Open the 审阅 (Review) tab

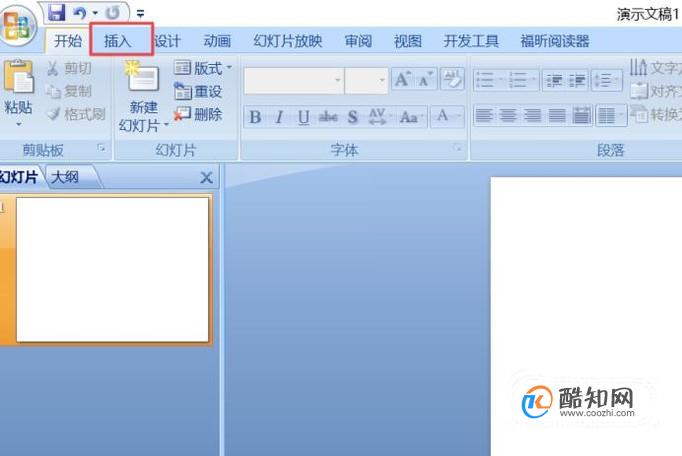tap(358, 41)
